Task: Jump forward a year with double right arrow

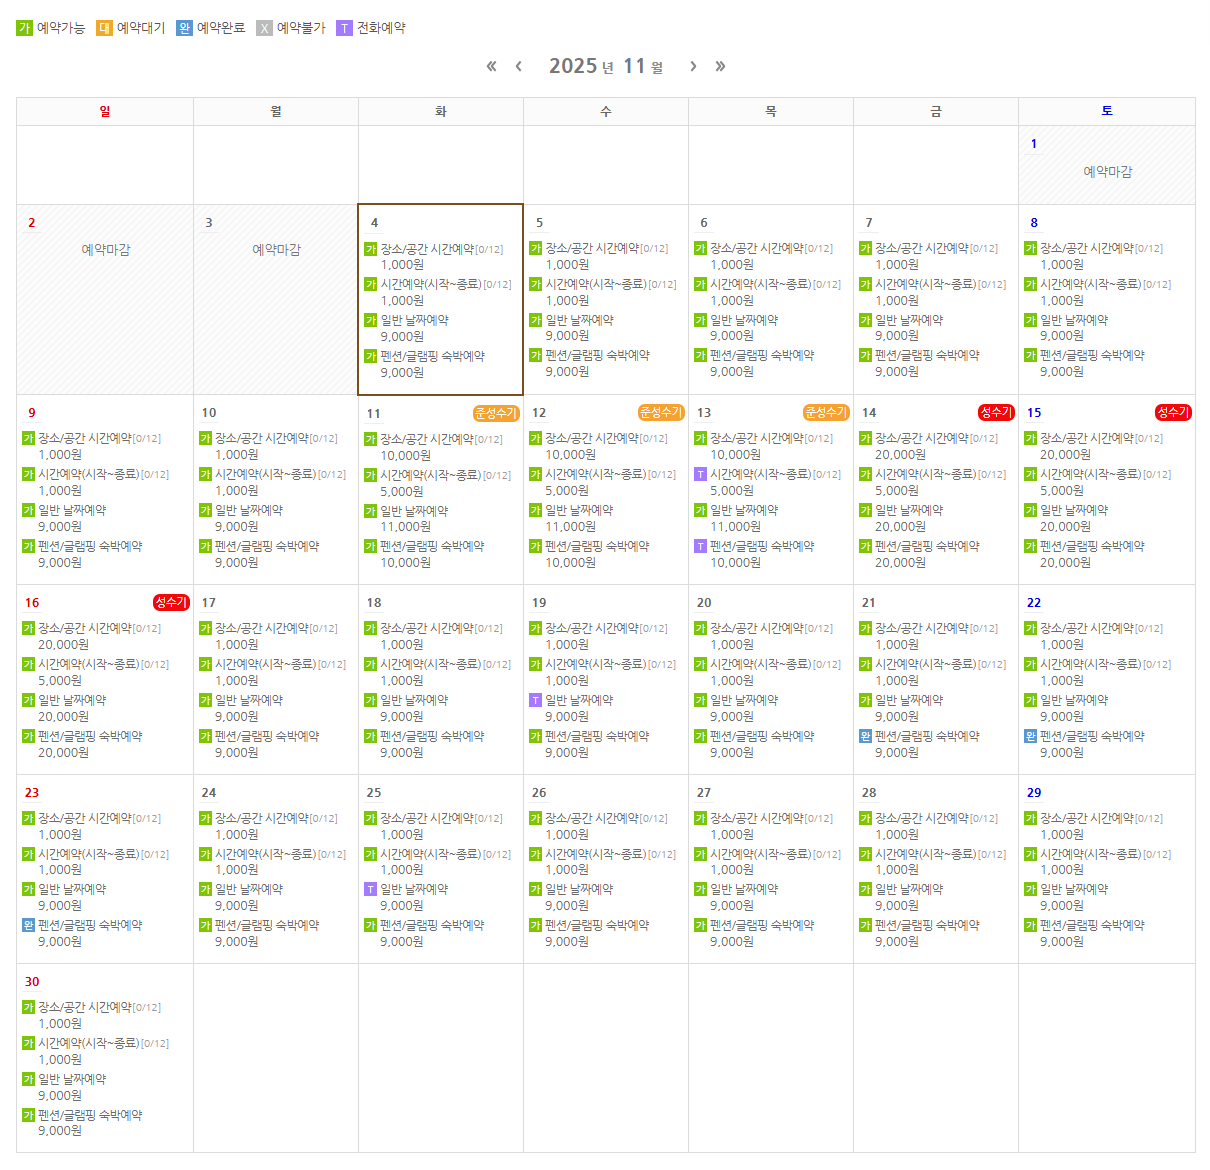Action: [720, 66]
